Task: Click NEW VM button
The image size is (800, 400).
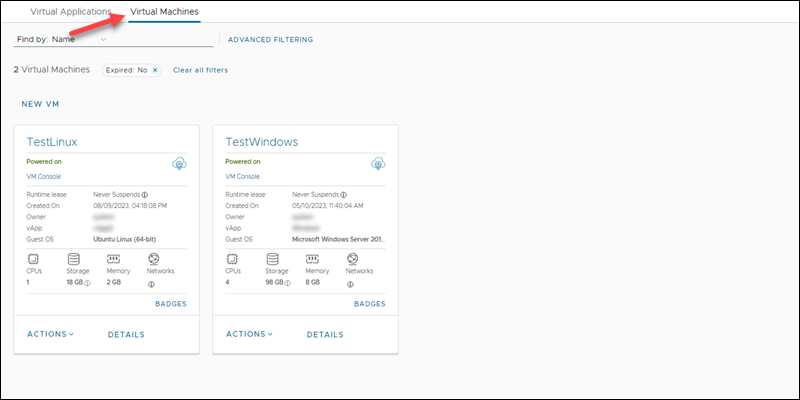Action: [40, 104]
